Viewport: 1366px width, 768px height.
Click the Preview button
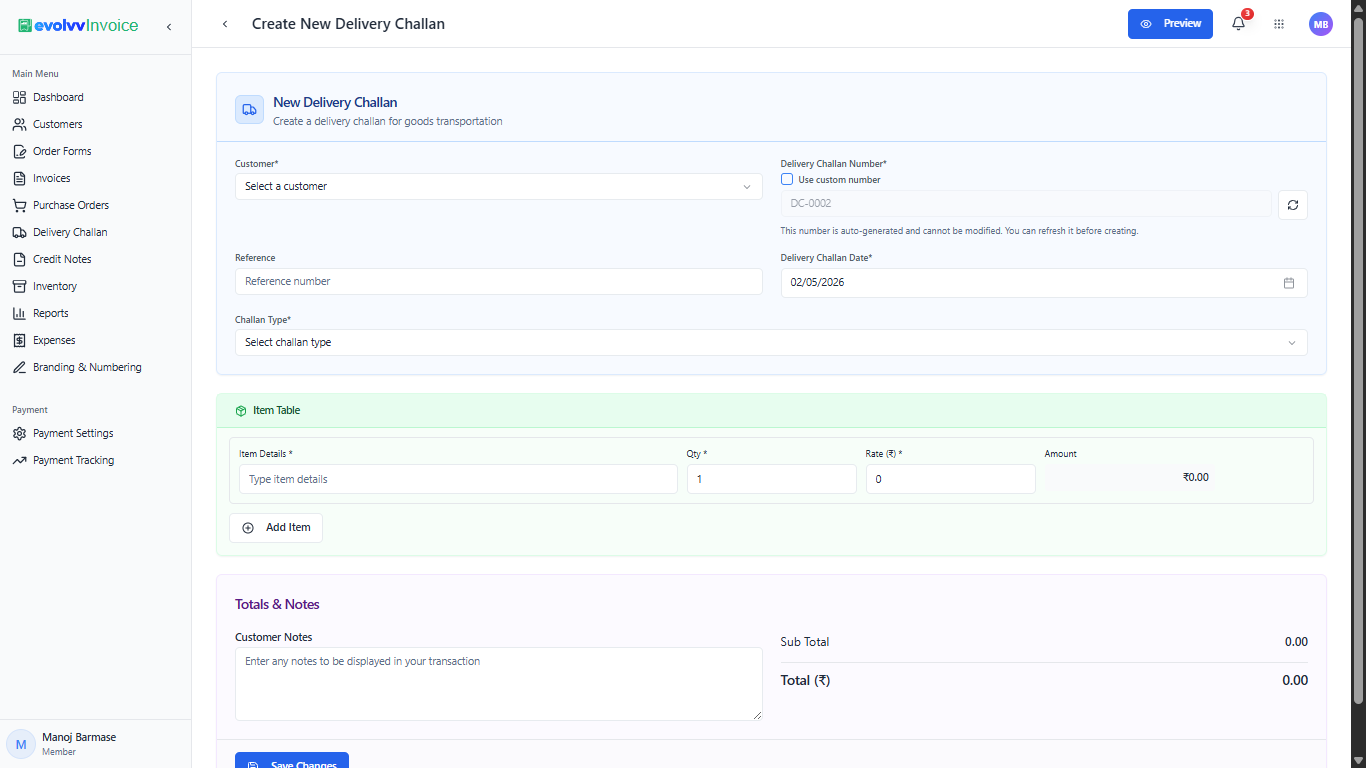click(1170, 24)
